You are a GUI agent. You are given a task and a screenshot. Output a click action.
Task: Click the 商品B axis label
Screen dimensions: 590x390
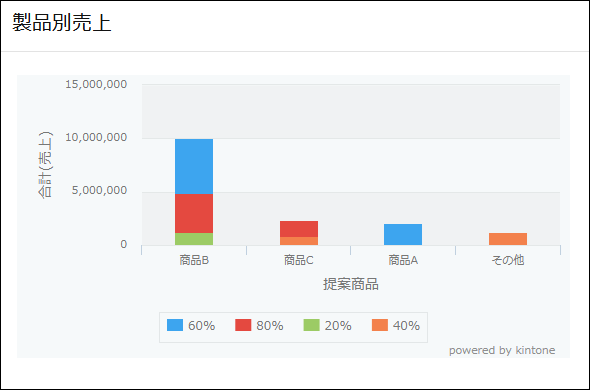click(x=194, y=260)
